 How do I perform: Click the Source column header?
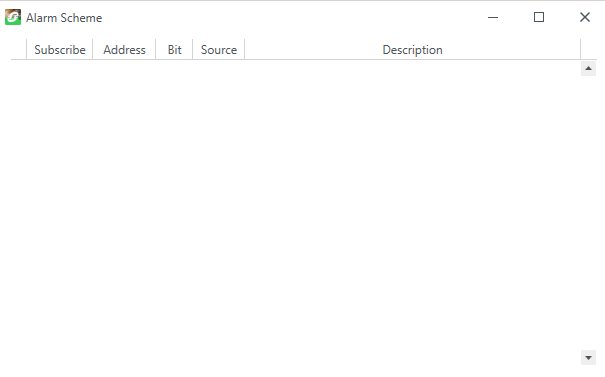[219, 50]
